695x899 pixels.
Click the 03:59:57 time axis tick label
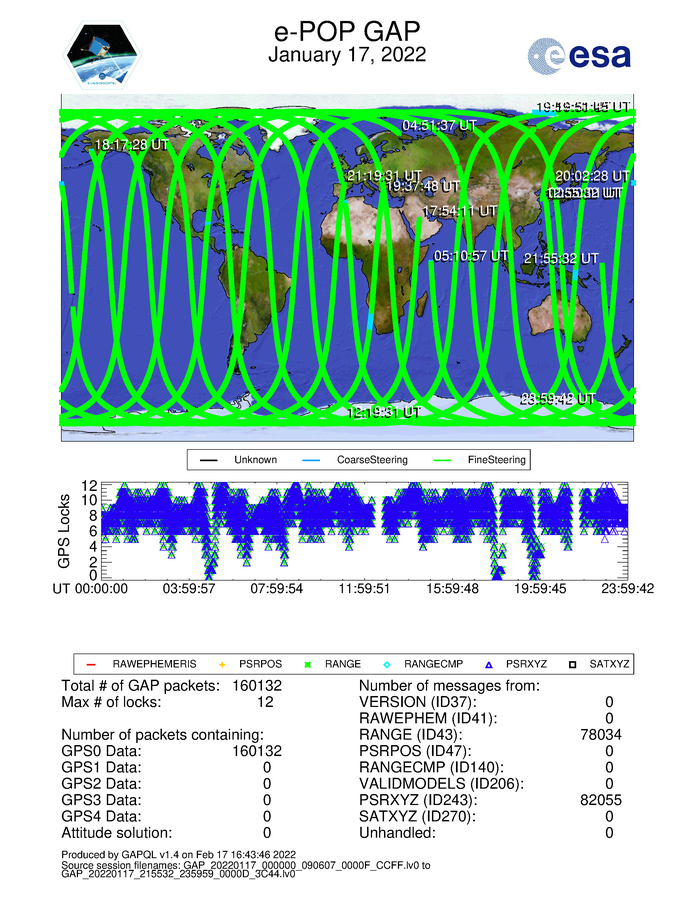(189, 589)
